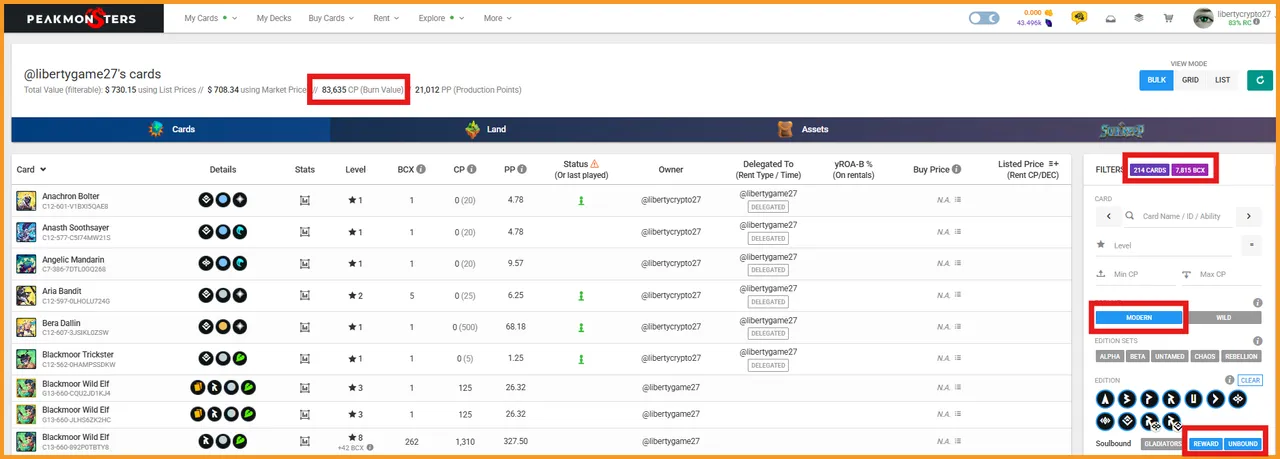Image resolution: width=1280 pixels, height=459 pixels.
Task: Toggle the WILD format filter
Action: (x=1223, y=317)
